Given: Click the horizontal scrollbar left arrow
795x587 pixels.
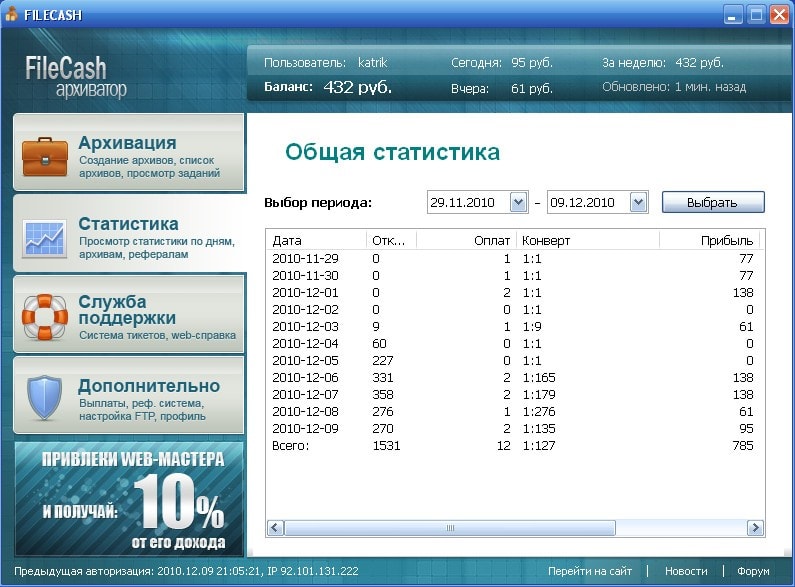Looking at the screenshot, I should click(275, 528).
